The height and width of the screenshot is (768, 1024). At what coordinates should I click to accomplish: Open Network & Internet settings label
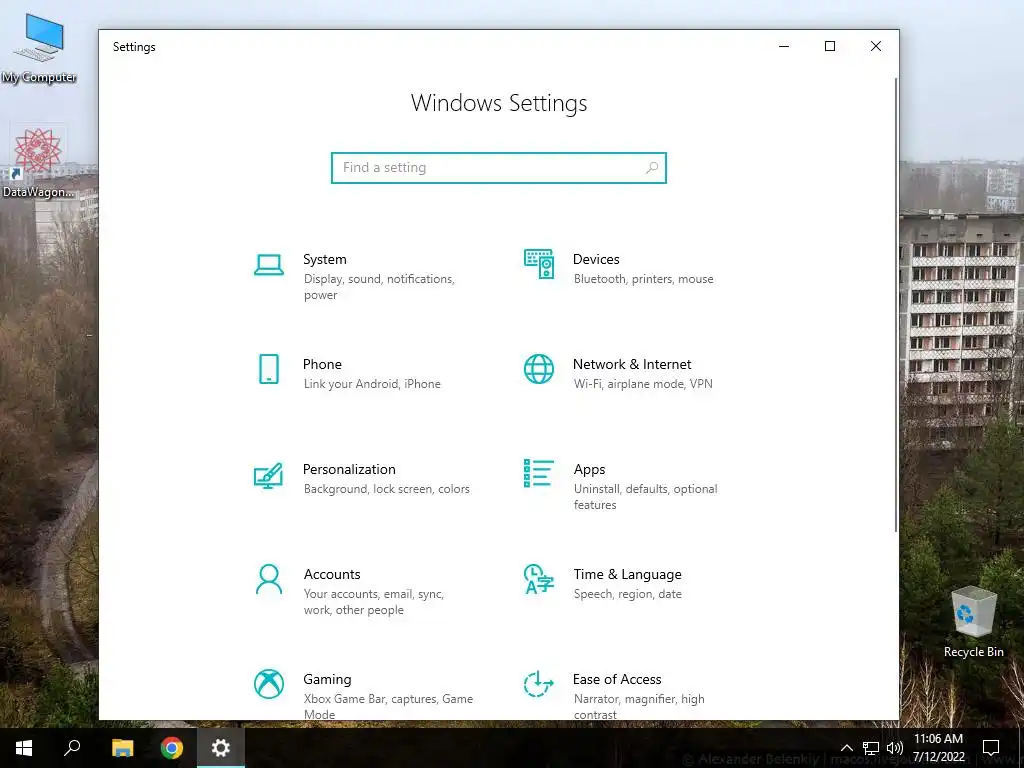click(x=632, y=364)
